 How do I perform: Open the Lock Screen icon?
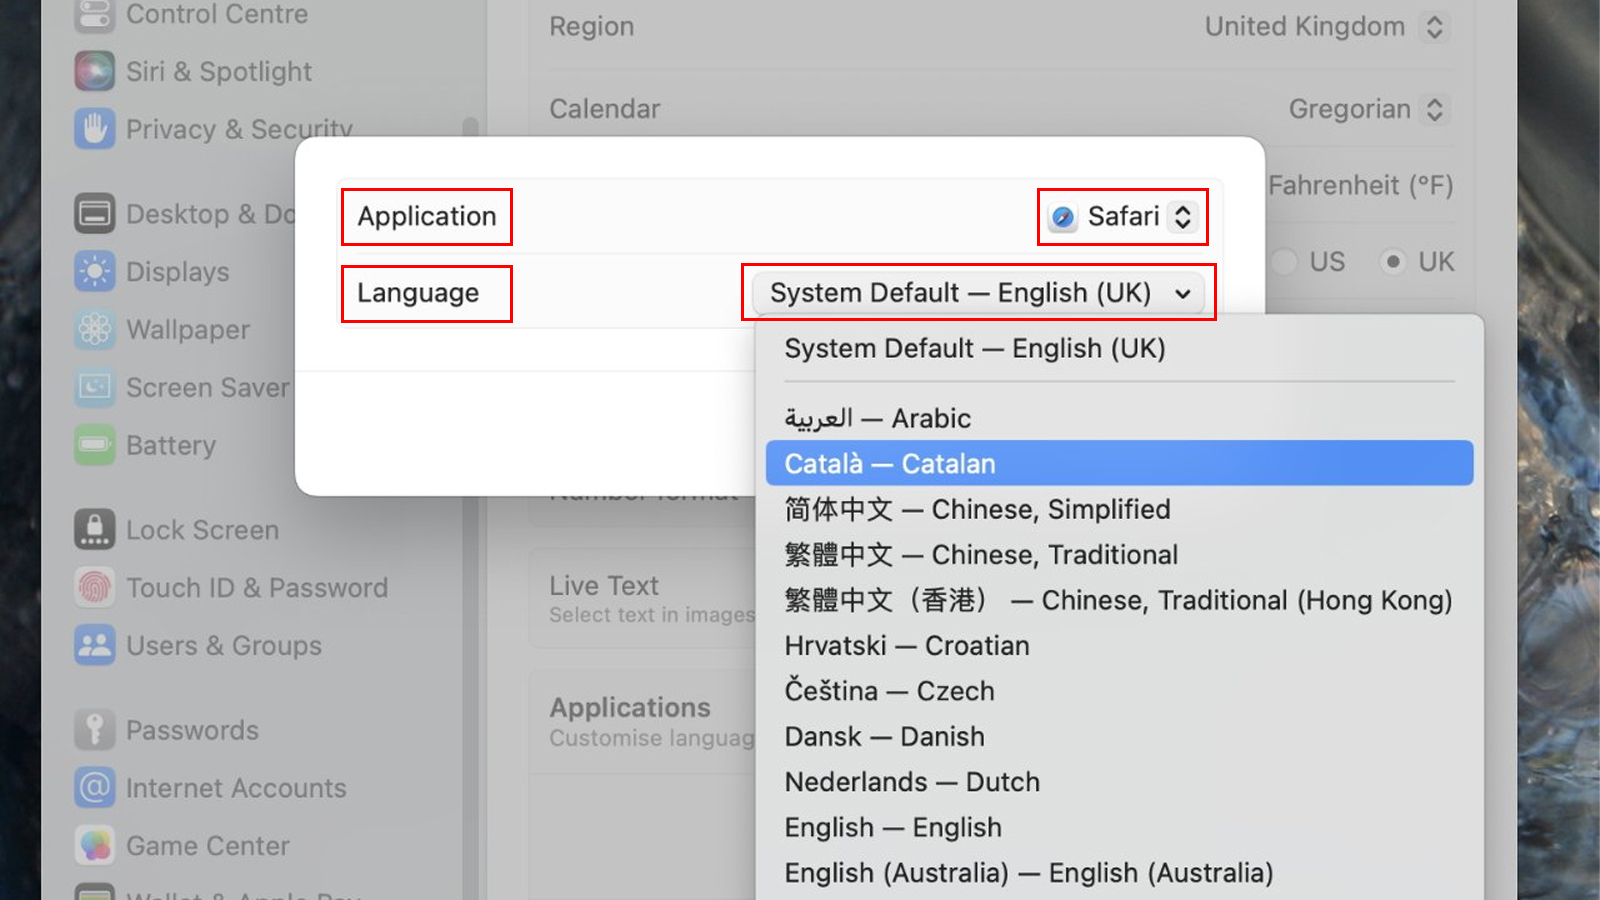[x=95, y=529]
